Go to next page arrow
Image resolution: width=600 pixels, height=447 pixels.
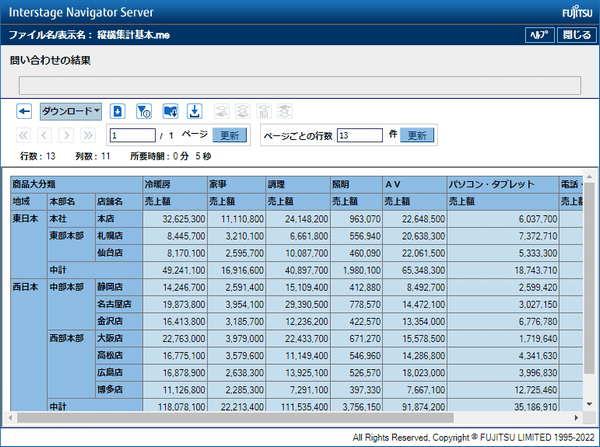66,135
